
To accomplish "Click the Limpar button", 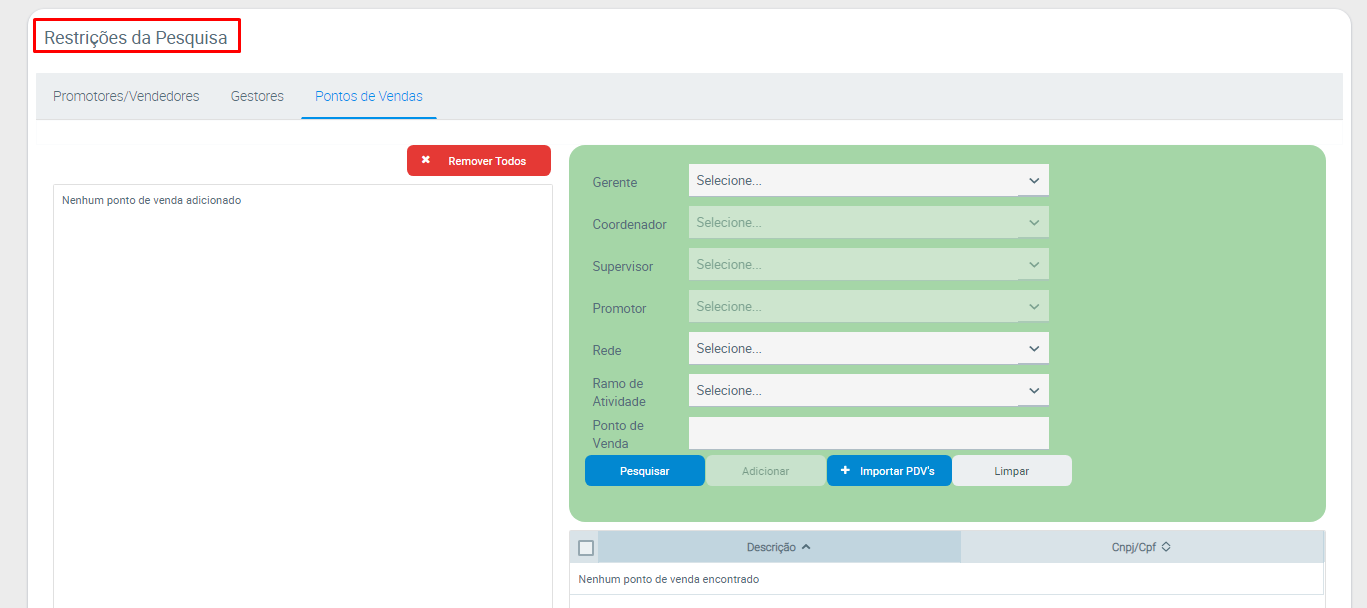I will coord(1011,471).
